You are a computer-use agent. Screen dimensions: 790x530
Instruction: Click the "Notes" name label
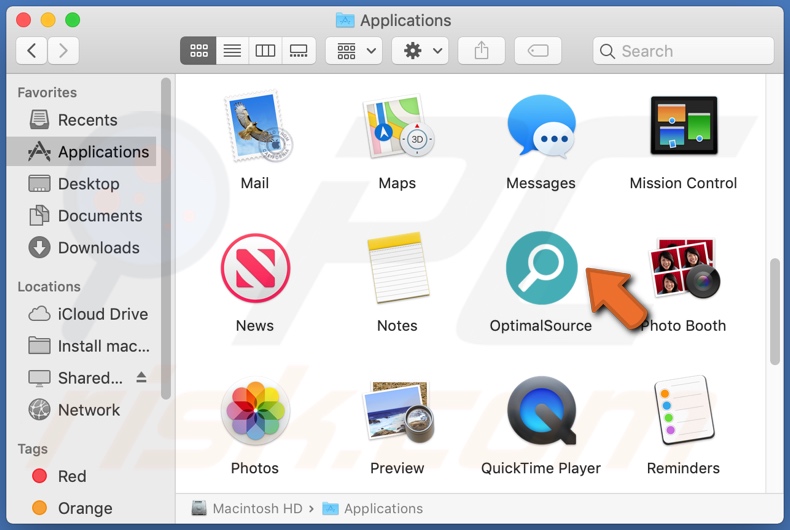tap(397, 326)
